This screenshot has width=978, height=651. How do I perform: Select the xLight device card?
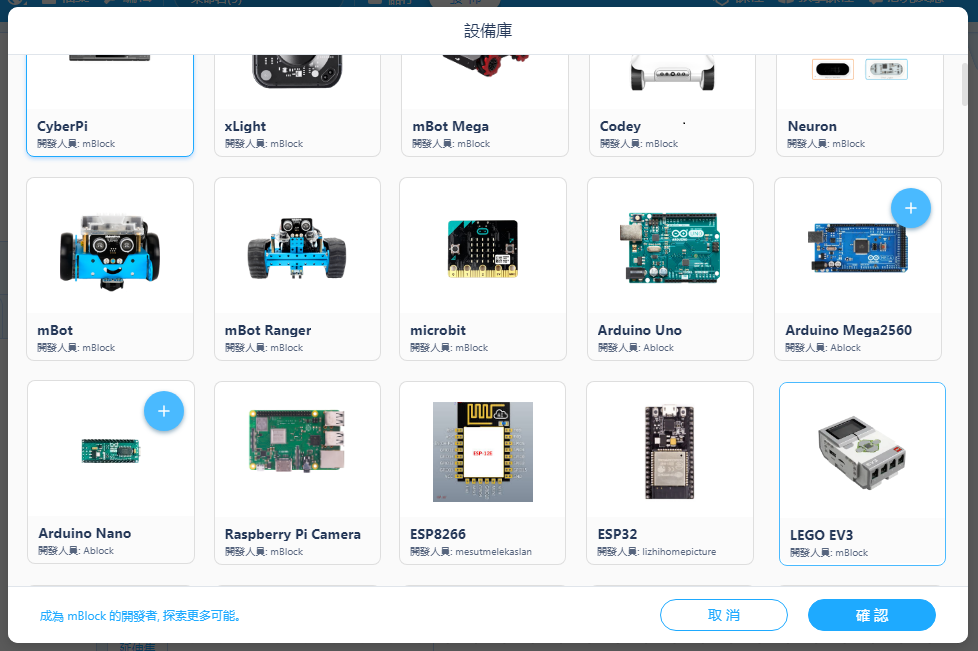298,105
